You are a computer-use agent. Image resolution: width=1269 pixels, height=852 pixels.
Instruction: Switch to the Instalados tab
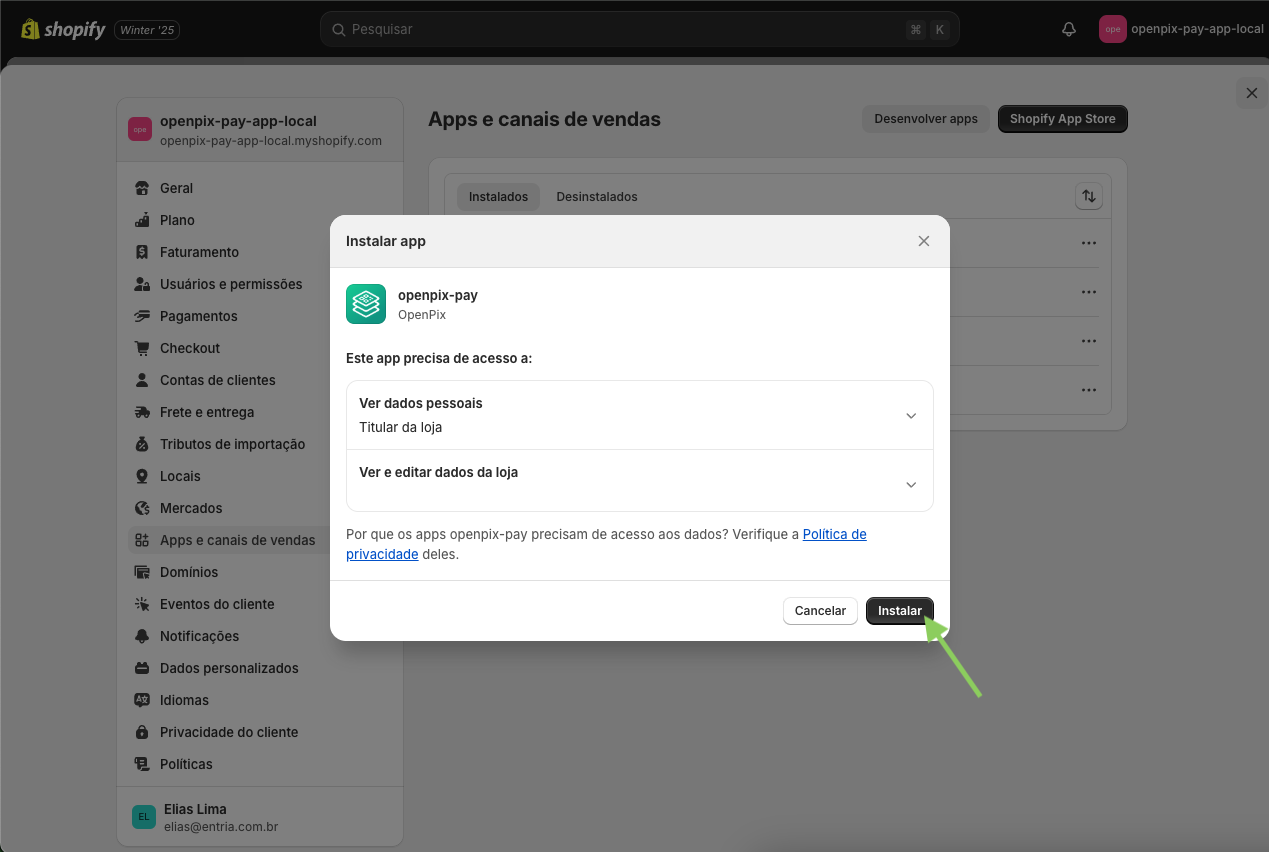point(498,196)
